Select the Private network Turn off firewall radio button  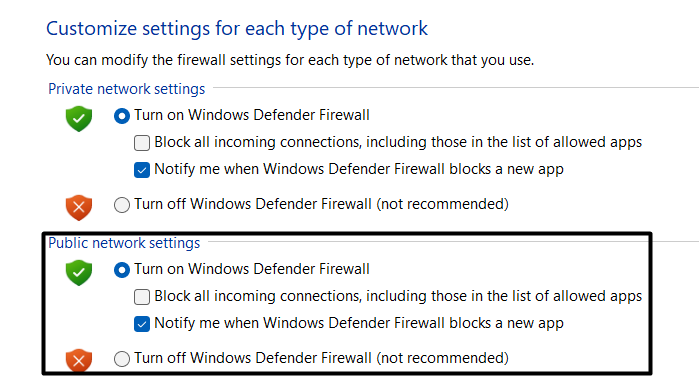(x=122, y=205)
